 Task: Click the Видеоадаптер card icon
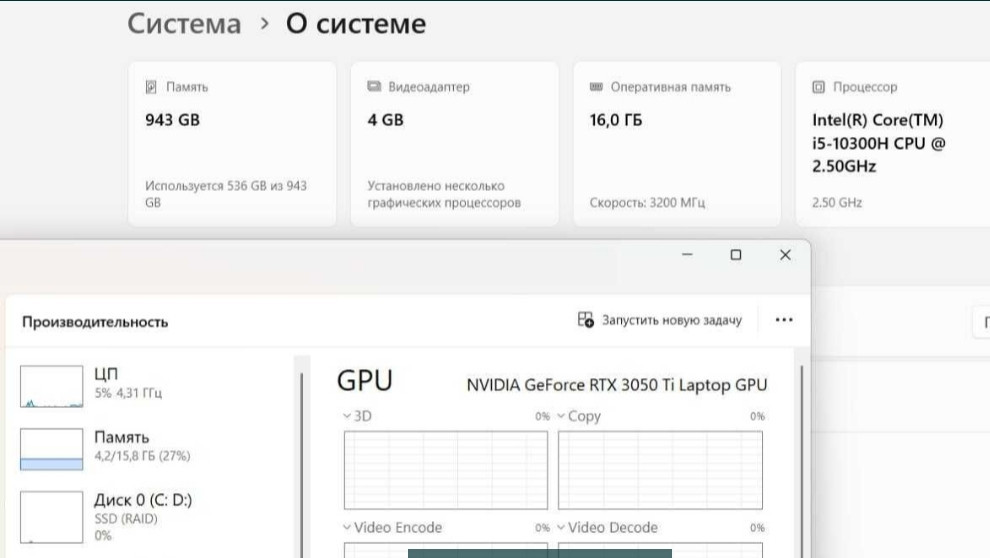coord(374,86)
